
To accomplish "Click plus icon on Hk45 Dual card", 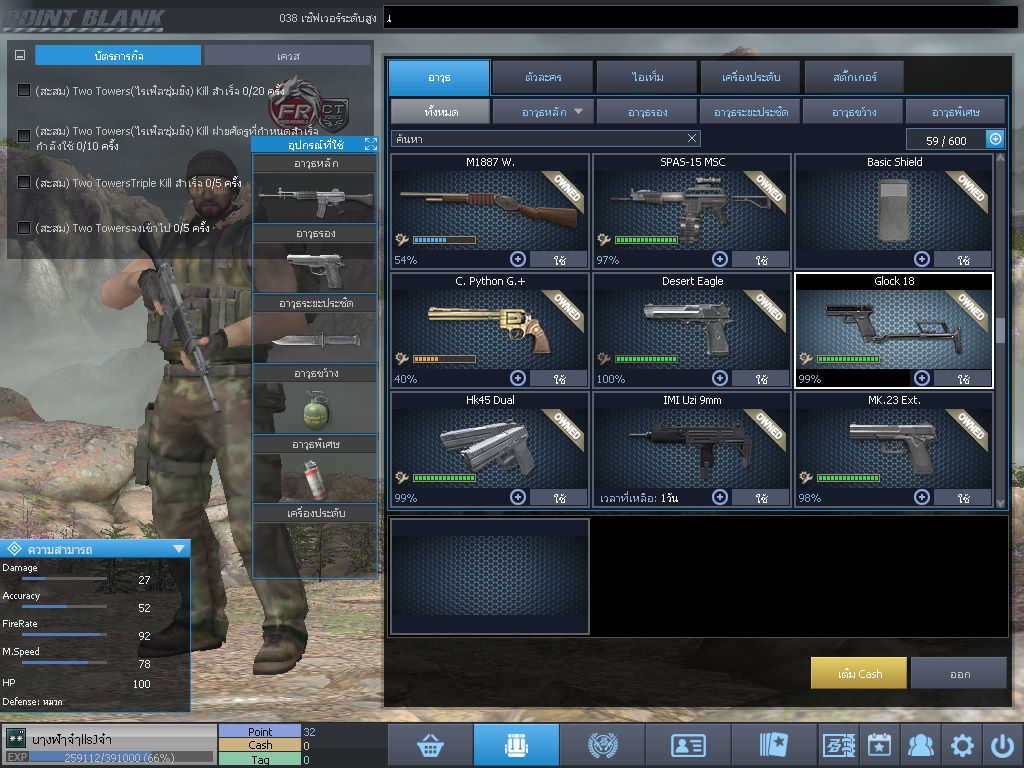I will pyautogui.click(x=518, y=497).
